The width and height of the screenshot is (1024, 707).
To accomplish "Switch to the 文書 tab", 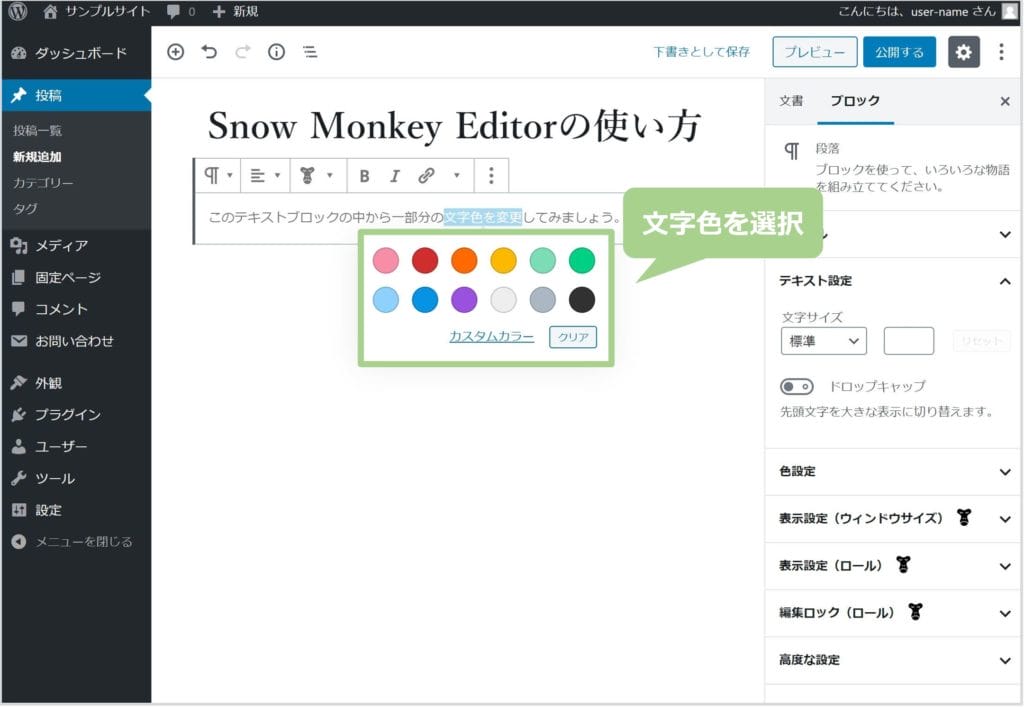I will pos(791,101).
